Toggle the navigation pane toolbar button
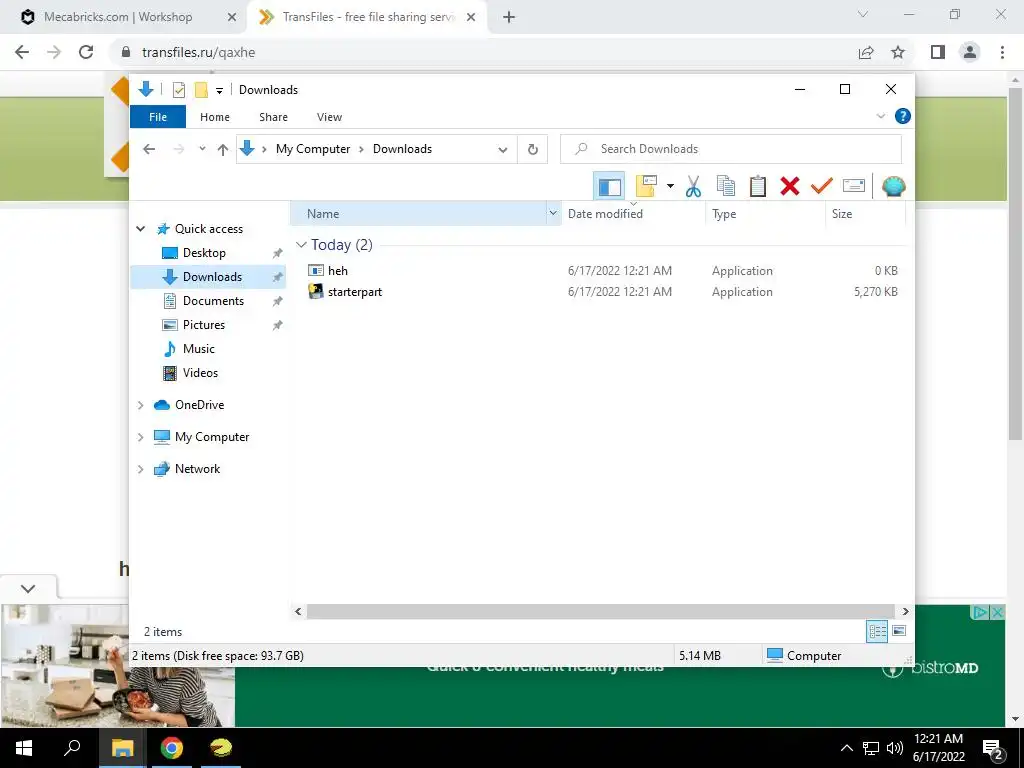 (609, 186)
